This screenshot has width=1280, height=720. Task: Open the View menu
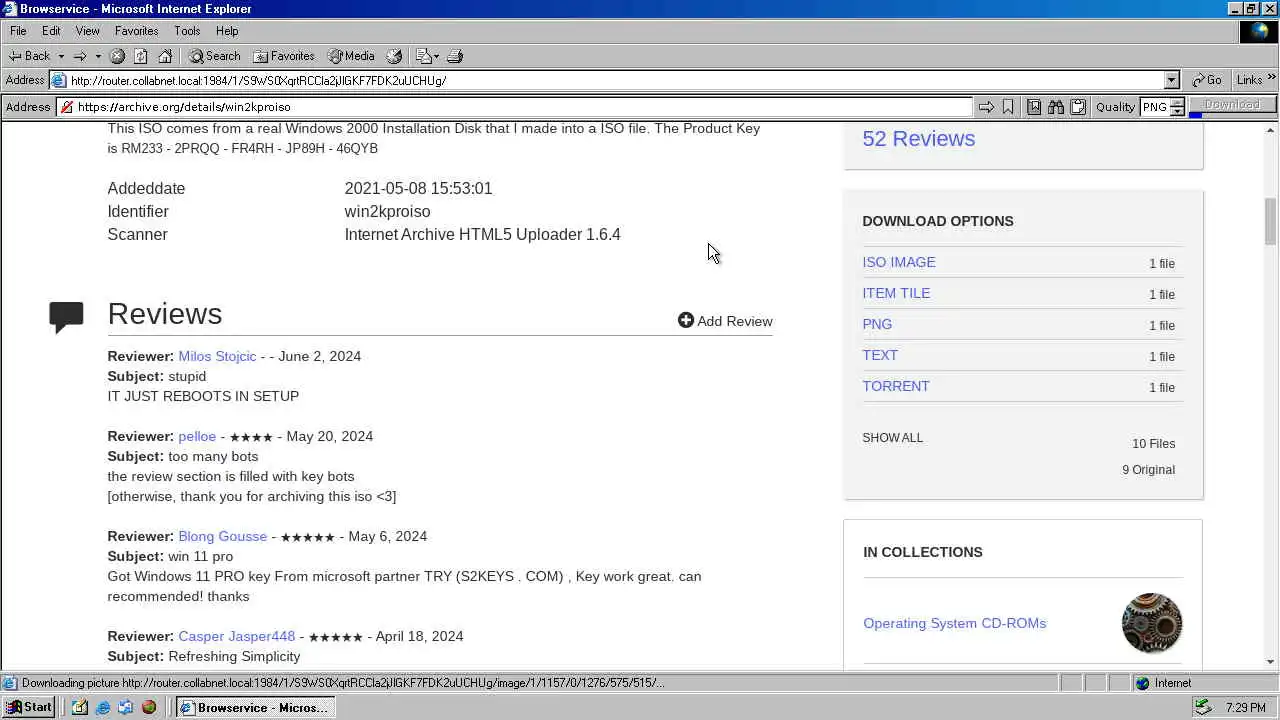pos(88,31)
